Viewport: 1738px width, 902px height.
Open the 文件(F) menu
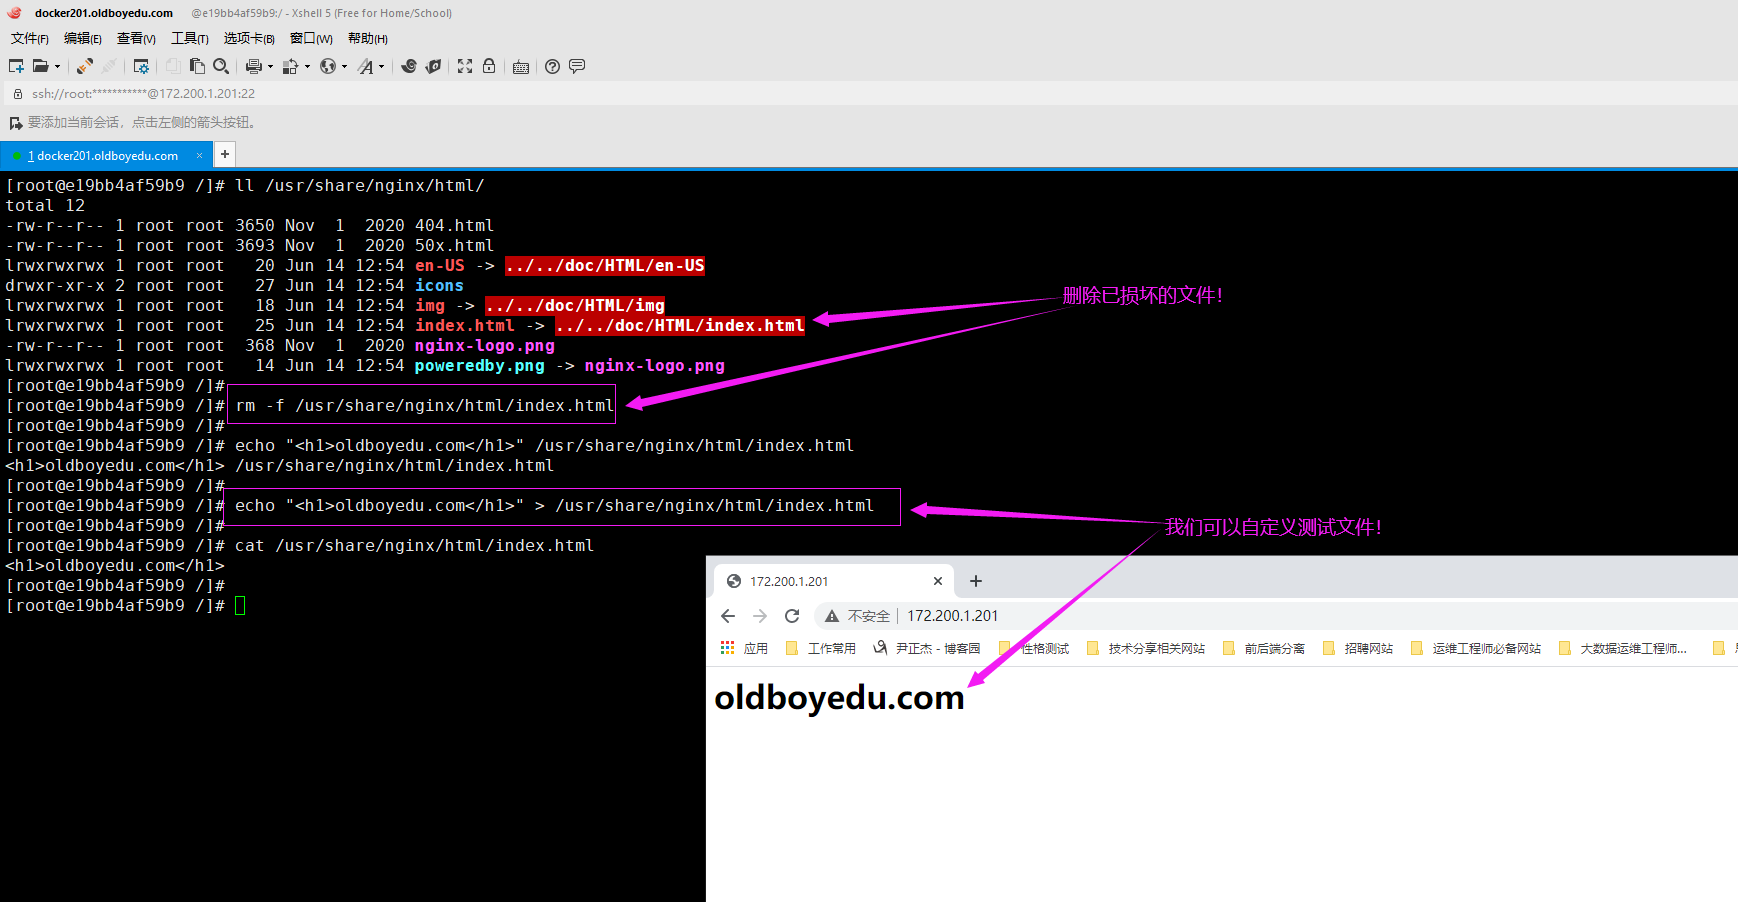click(x=30, y=38)
